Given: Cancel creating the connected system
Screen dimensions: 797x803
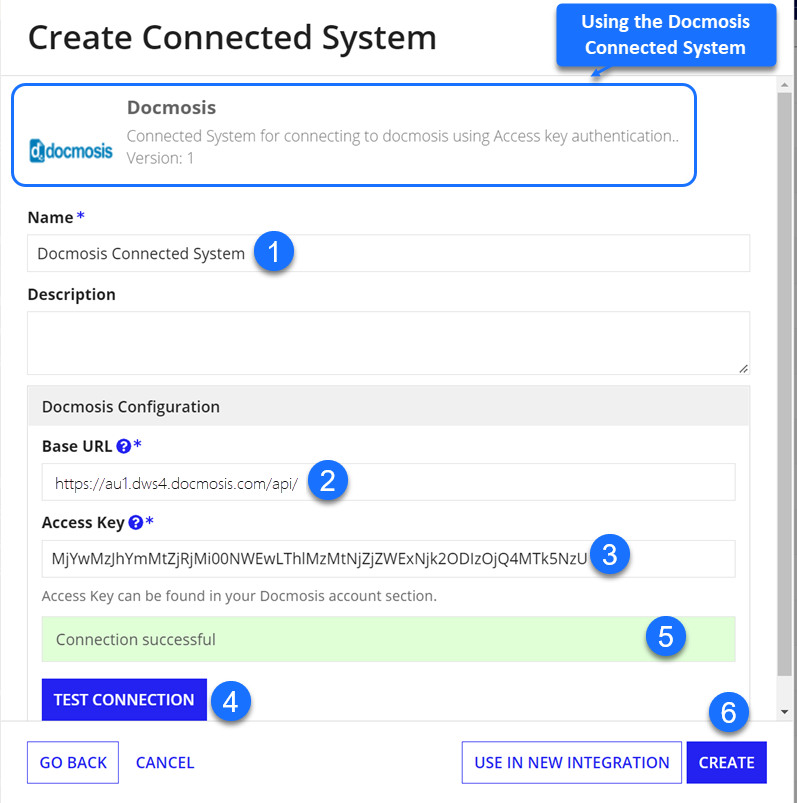Looking at the screenshot, I should pyautogui.click(x=165, y=763).
